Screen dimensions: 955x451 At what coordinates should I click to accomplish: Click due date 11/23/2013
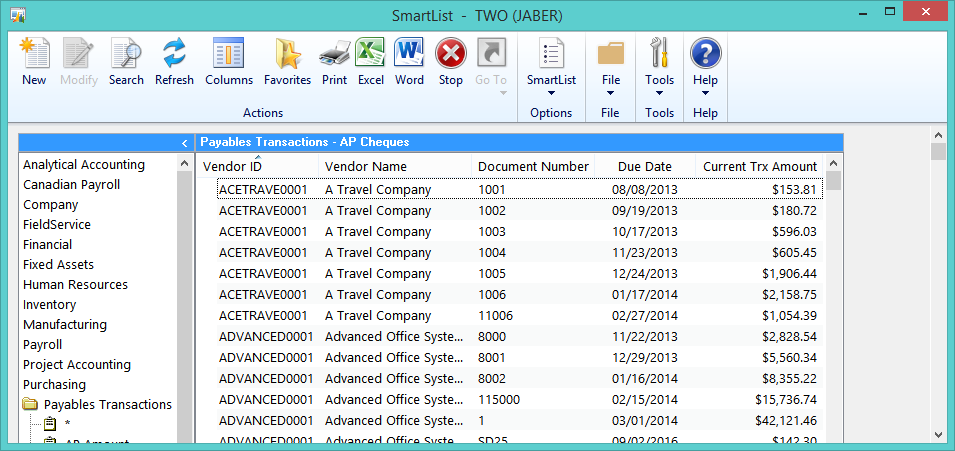click(645, 252)
